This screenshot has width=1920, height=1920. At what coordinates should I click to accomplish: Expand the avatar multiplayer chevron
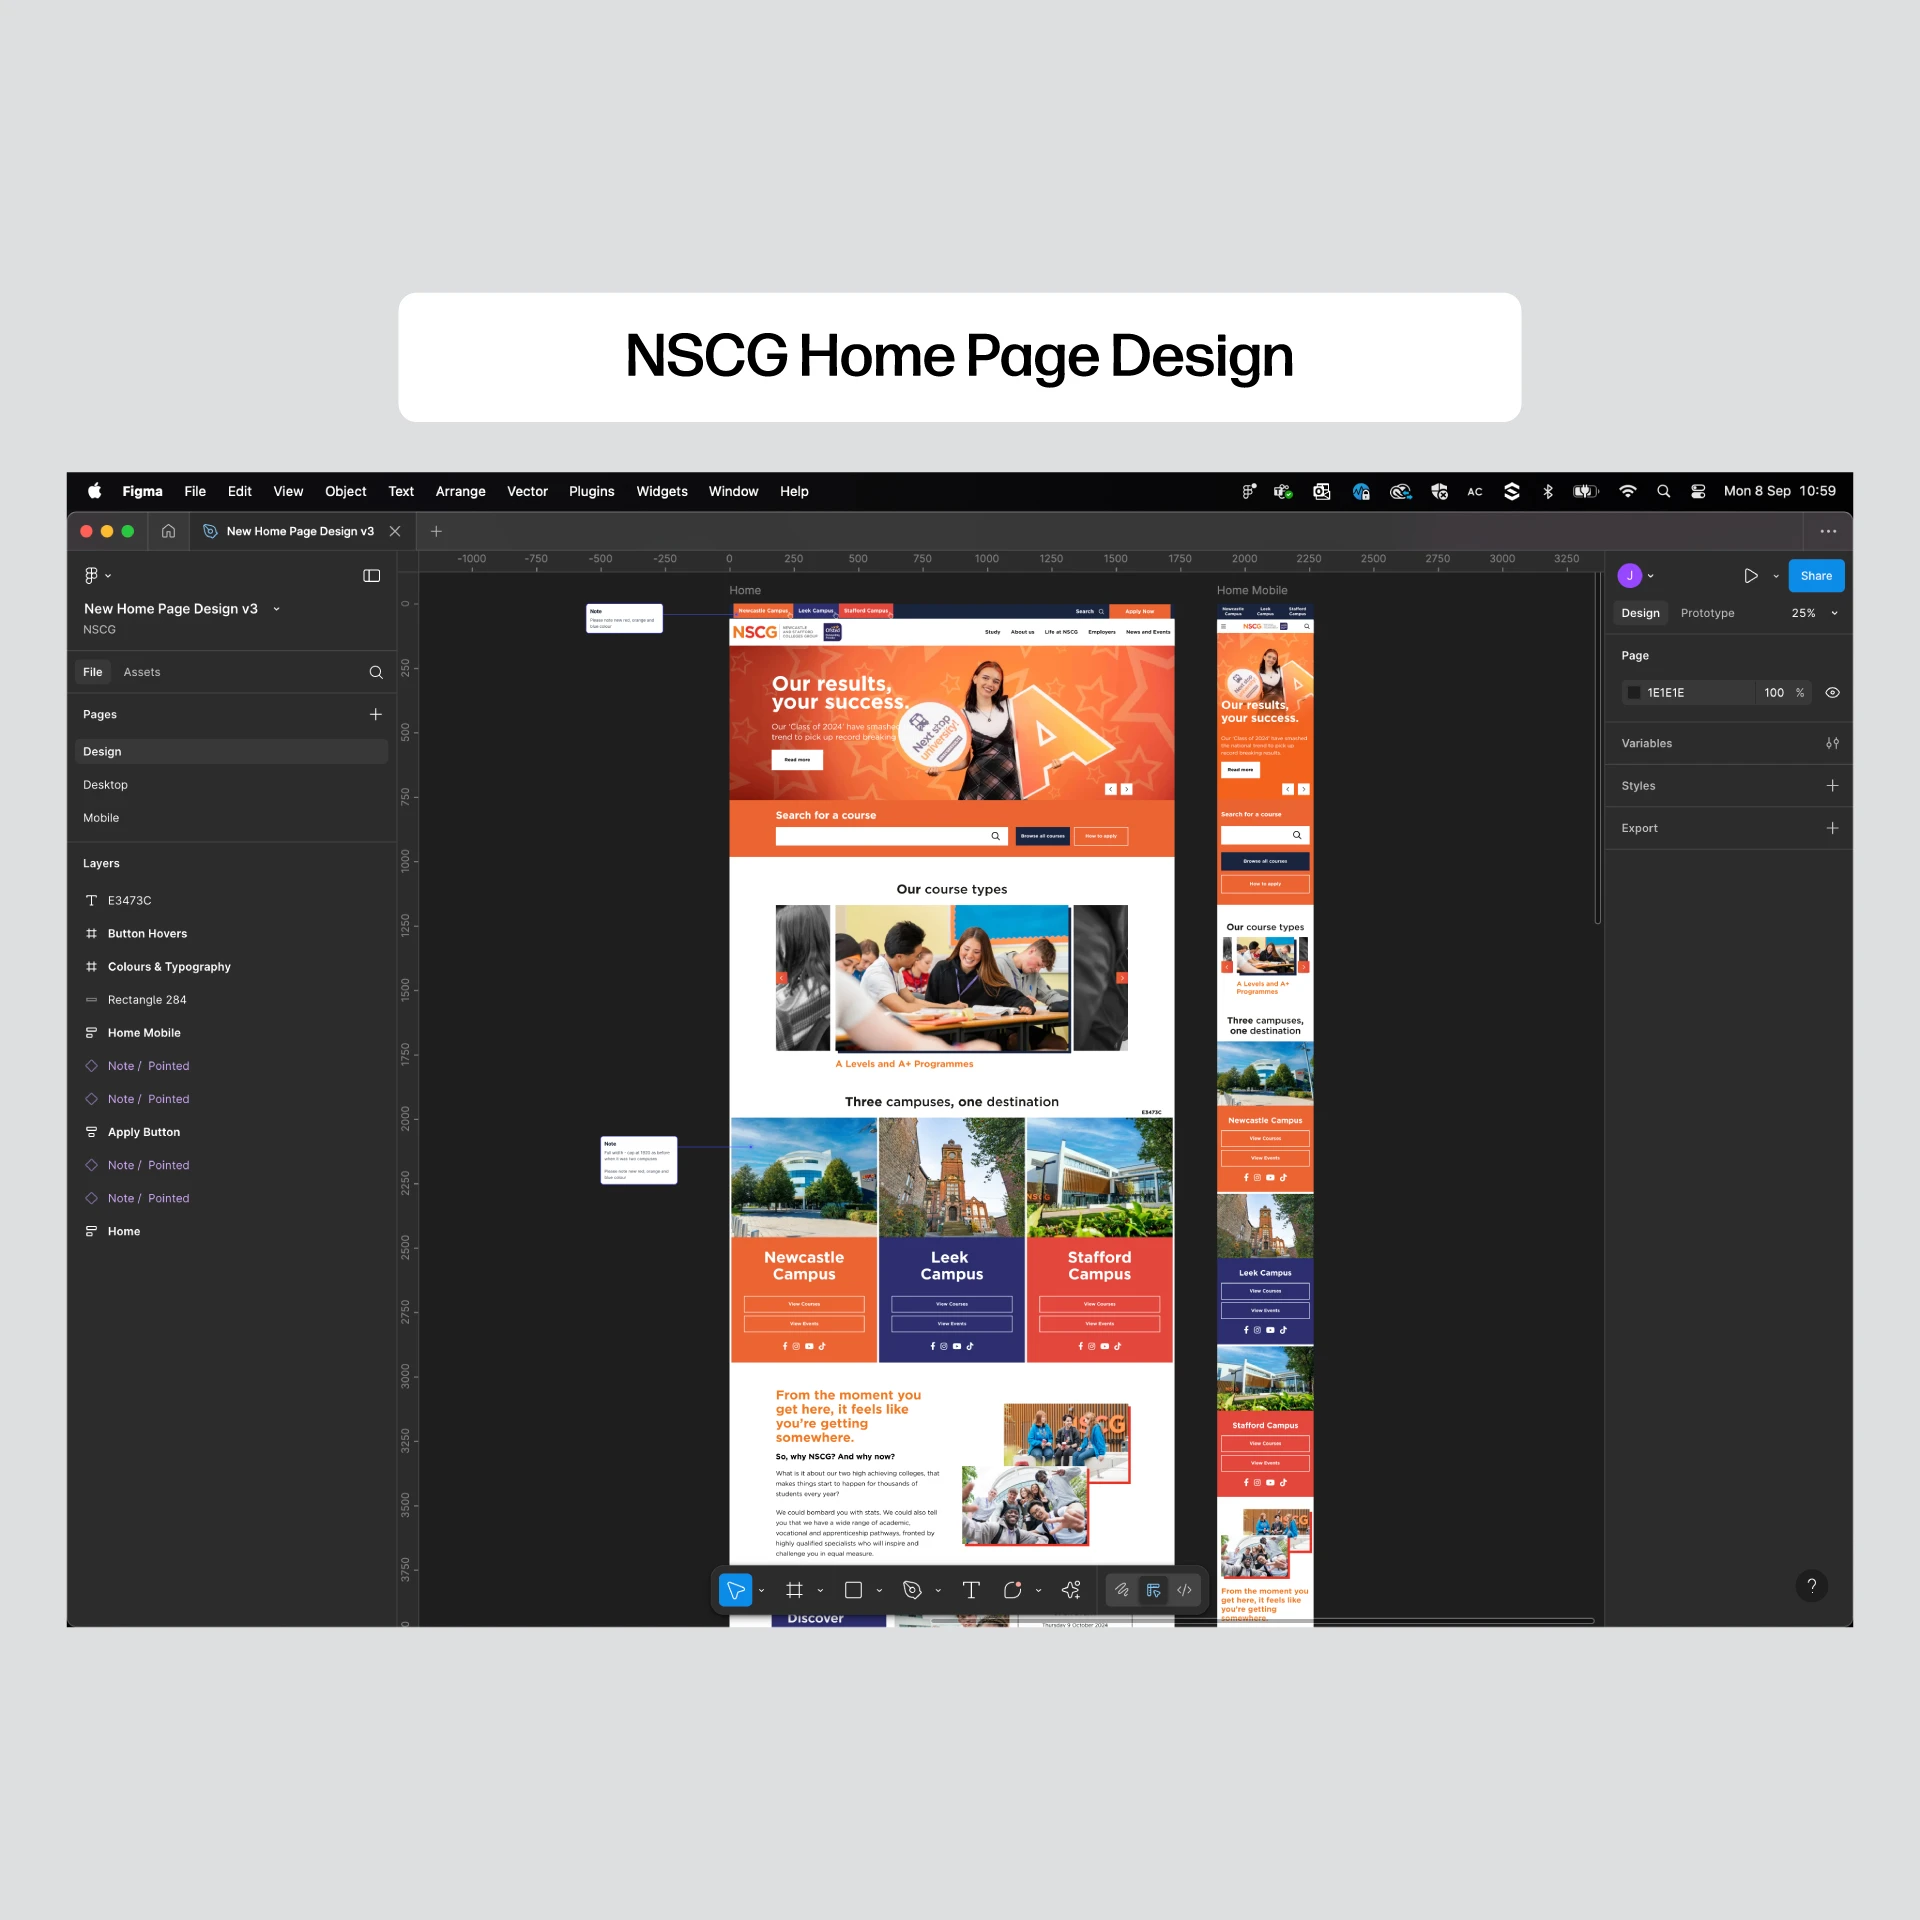coord(1651,576)
